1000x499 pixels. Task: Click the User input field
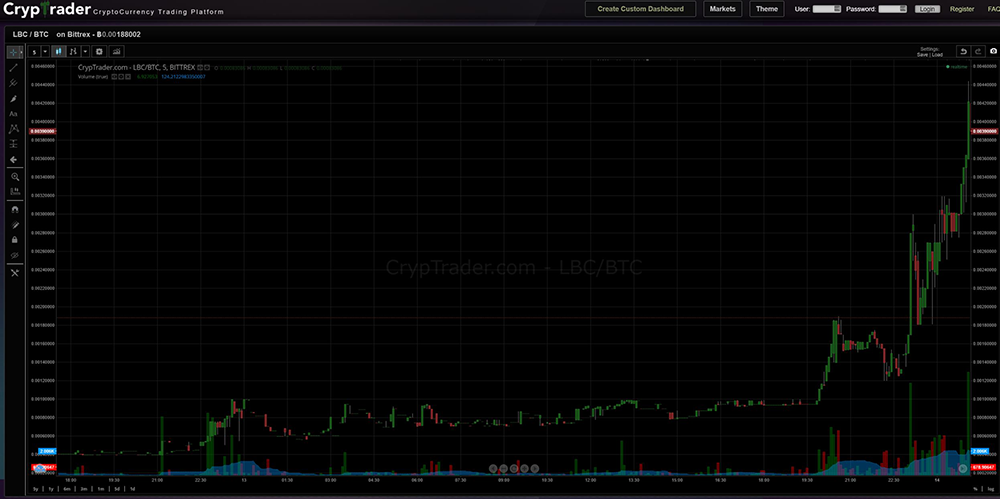(x=827, y=9)
